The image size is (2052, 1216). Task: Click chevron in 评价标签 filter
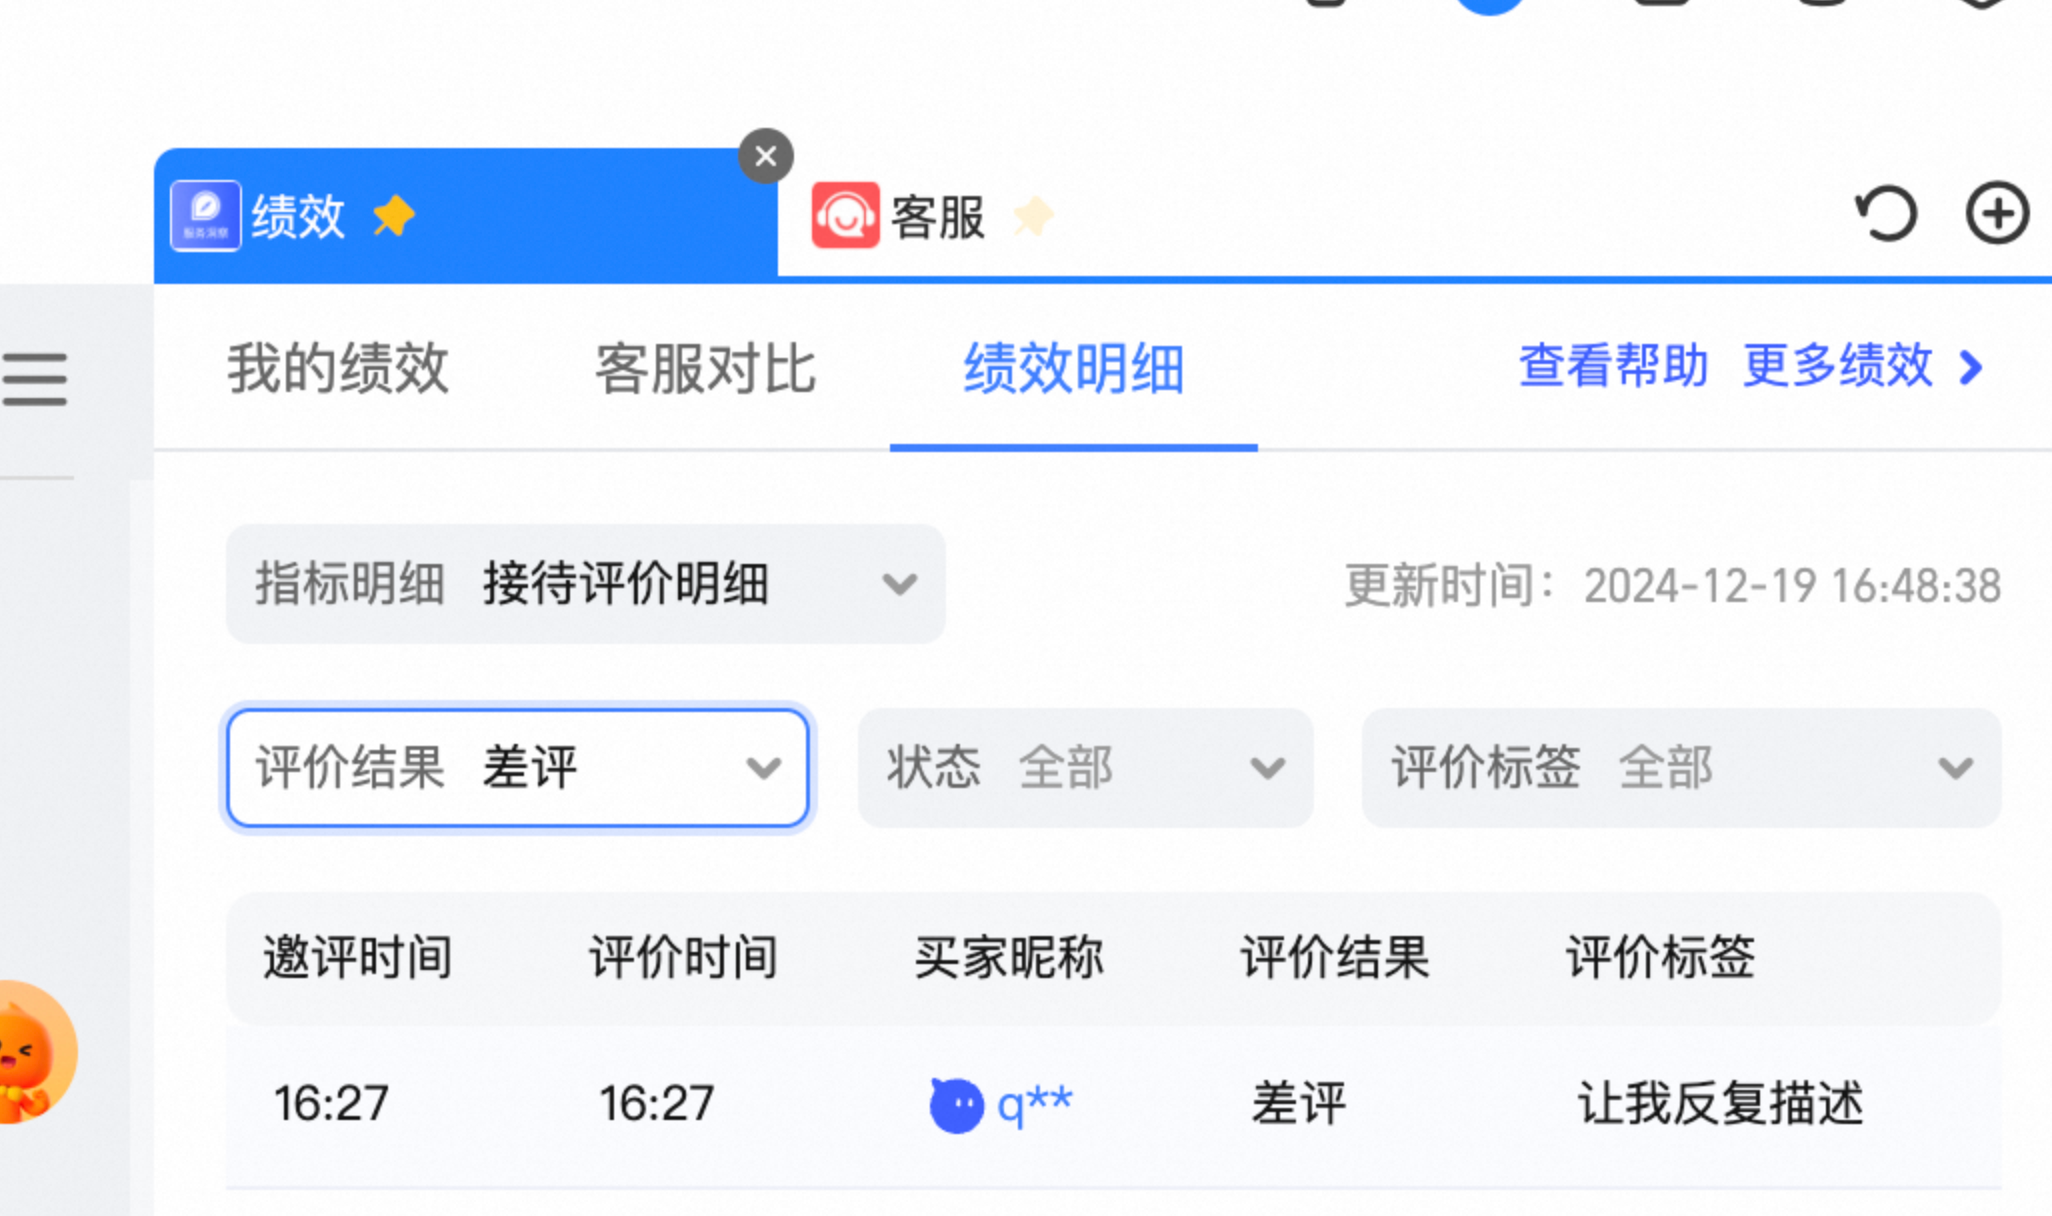click(x=1955, y=768)
